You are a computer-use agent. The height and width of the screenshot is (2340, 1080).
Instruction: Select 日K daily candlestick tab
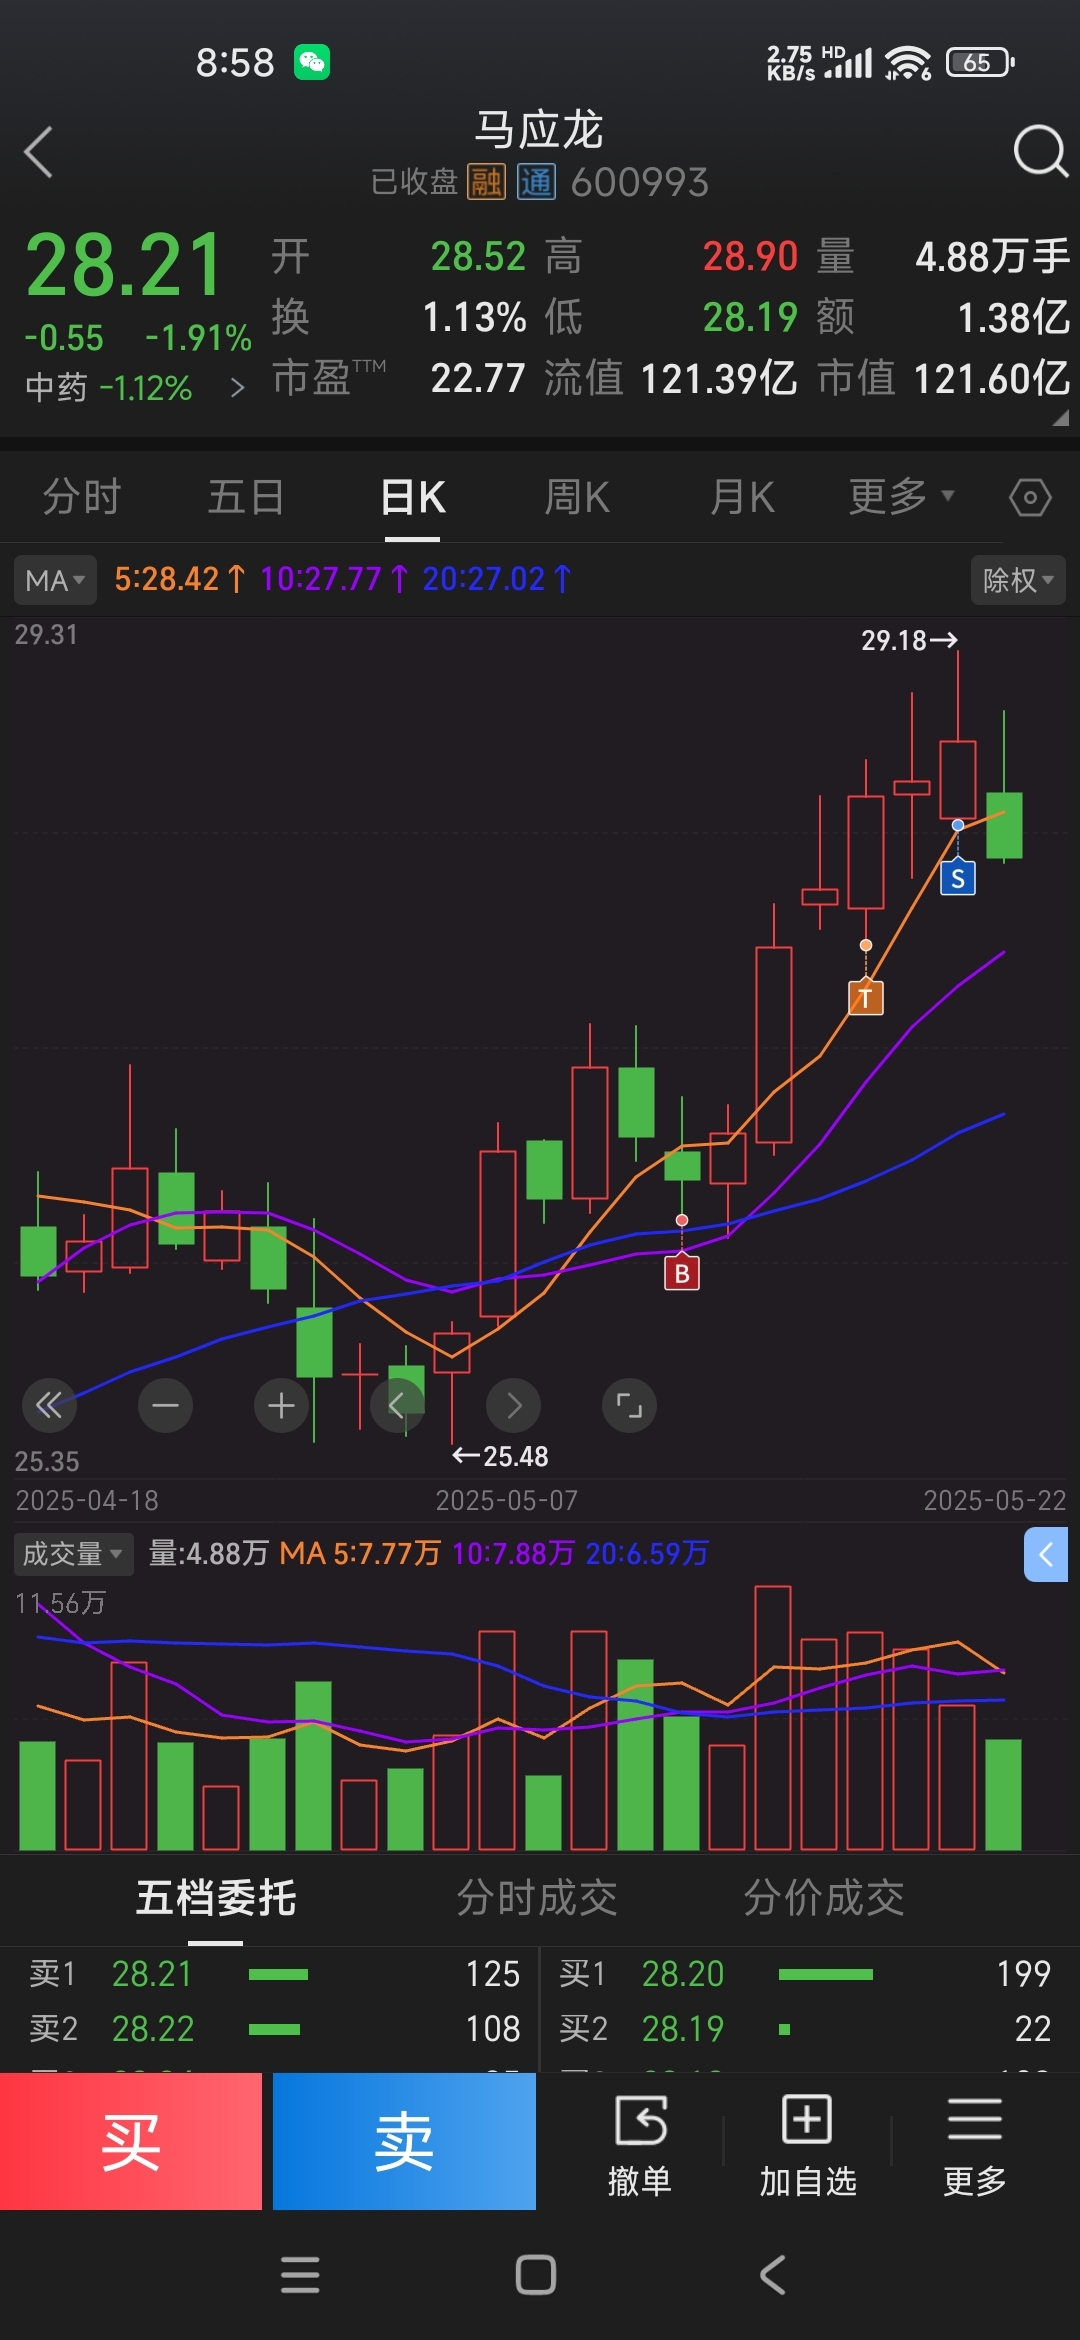[413, 496]
